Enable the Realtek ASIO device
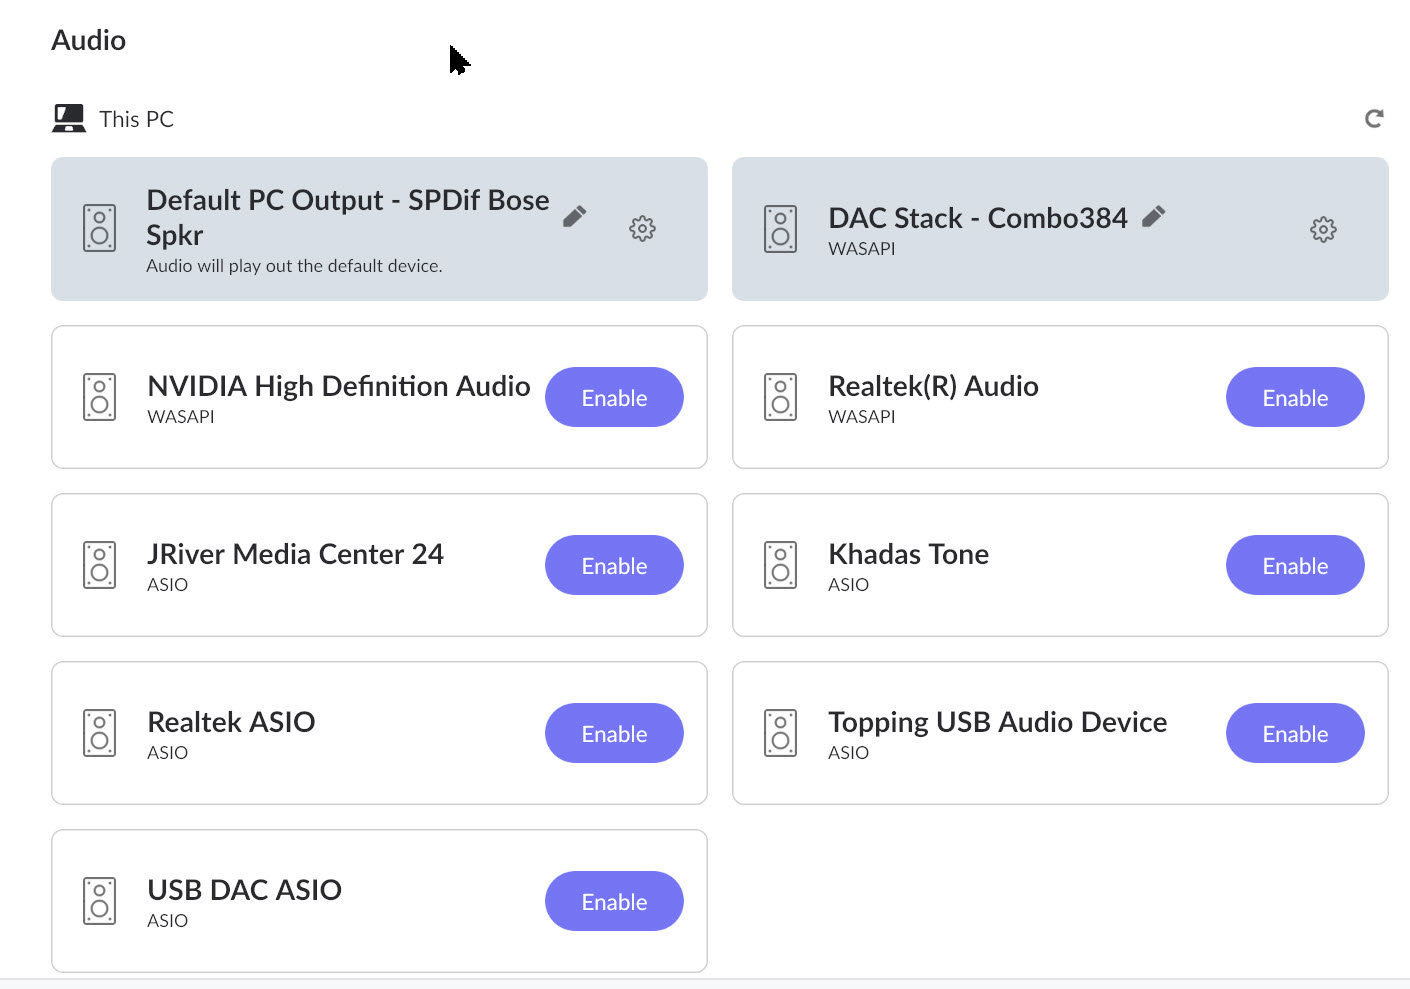The width and height of the screenshot is (1410, 989). (614, 733)
